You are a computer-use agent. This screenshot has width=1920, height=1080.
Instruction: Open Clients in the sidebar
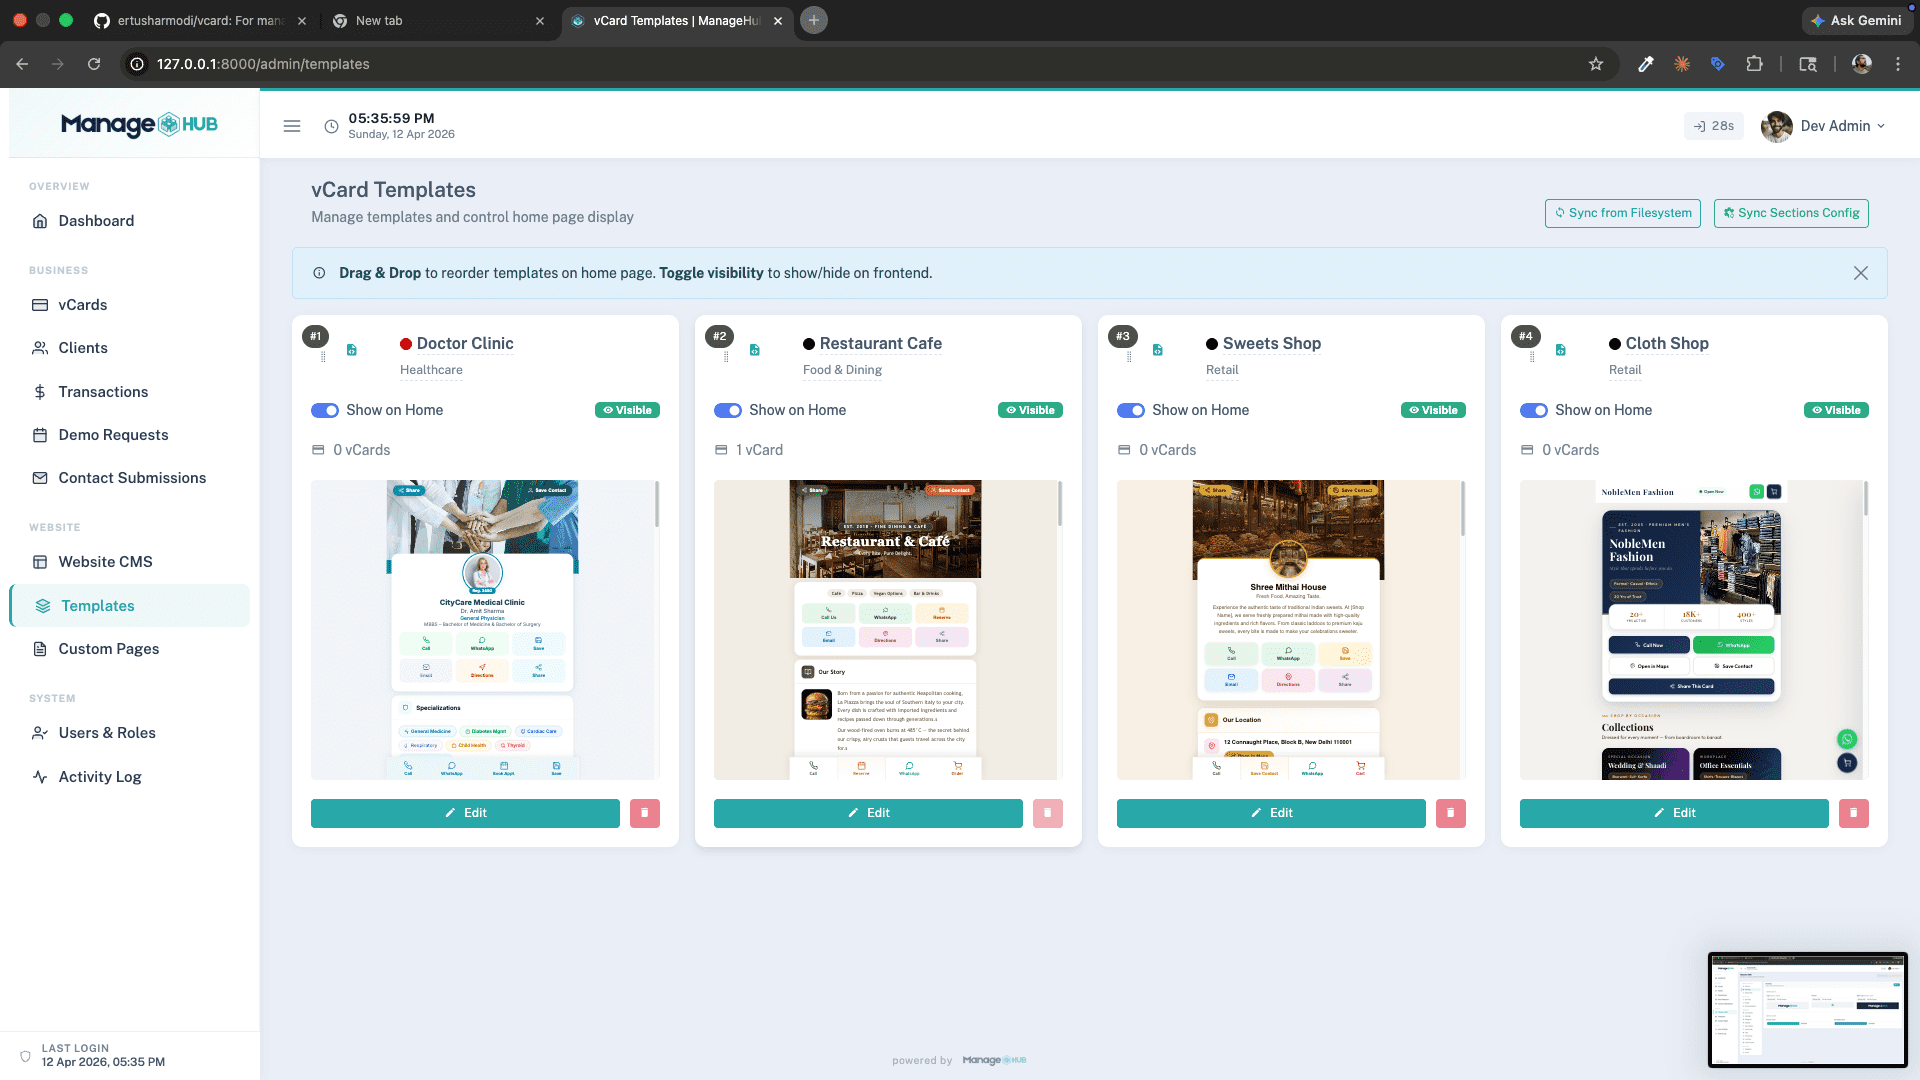click(130, 348)
